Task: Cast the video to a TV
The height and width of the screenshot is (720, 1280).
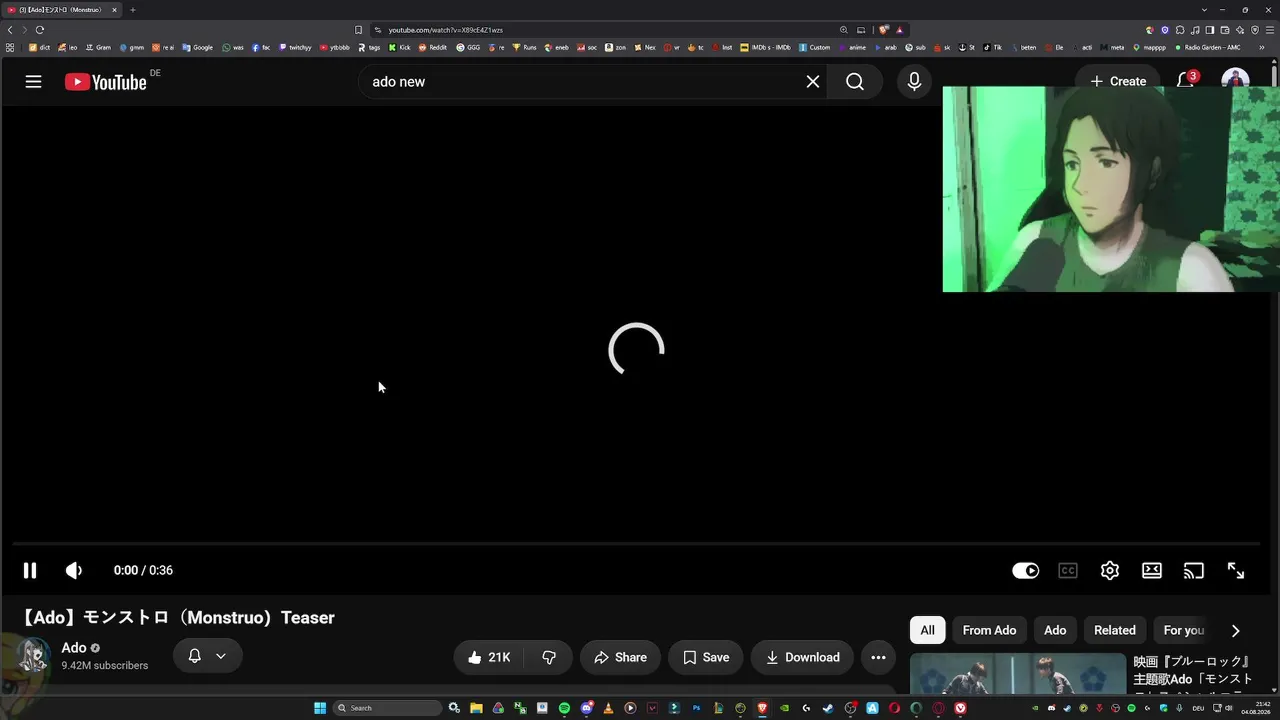Action: tap(1194, 570)
